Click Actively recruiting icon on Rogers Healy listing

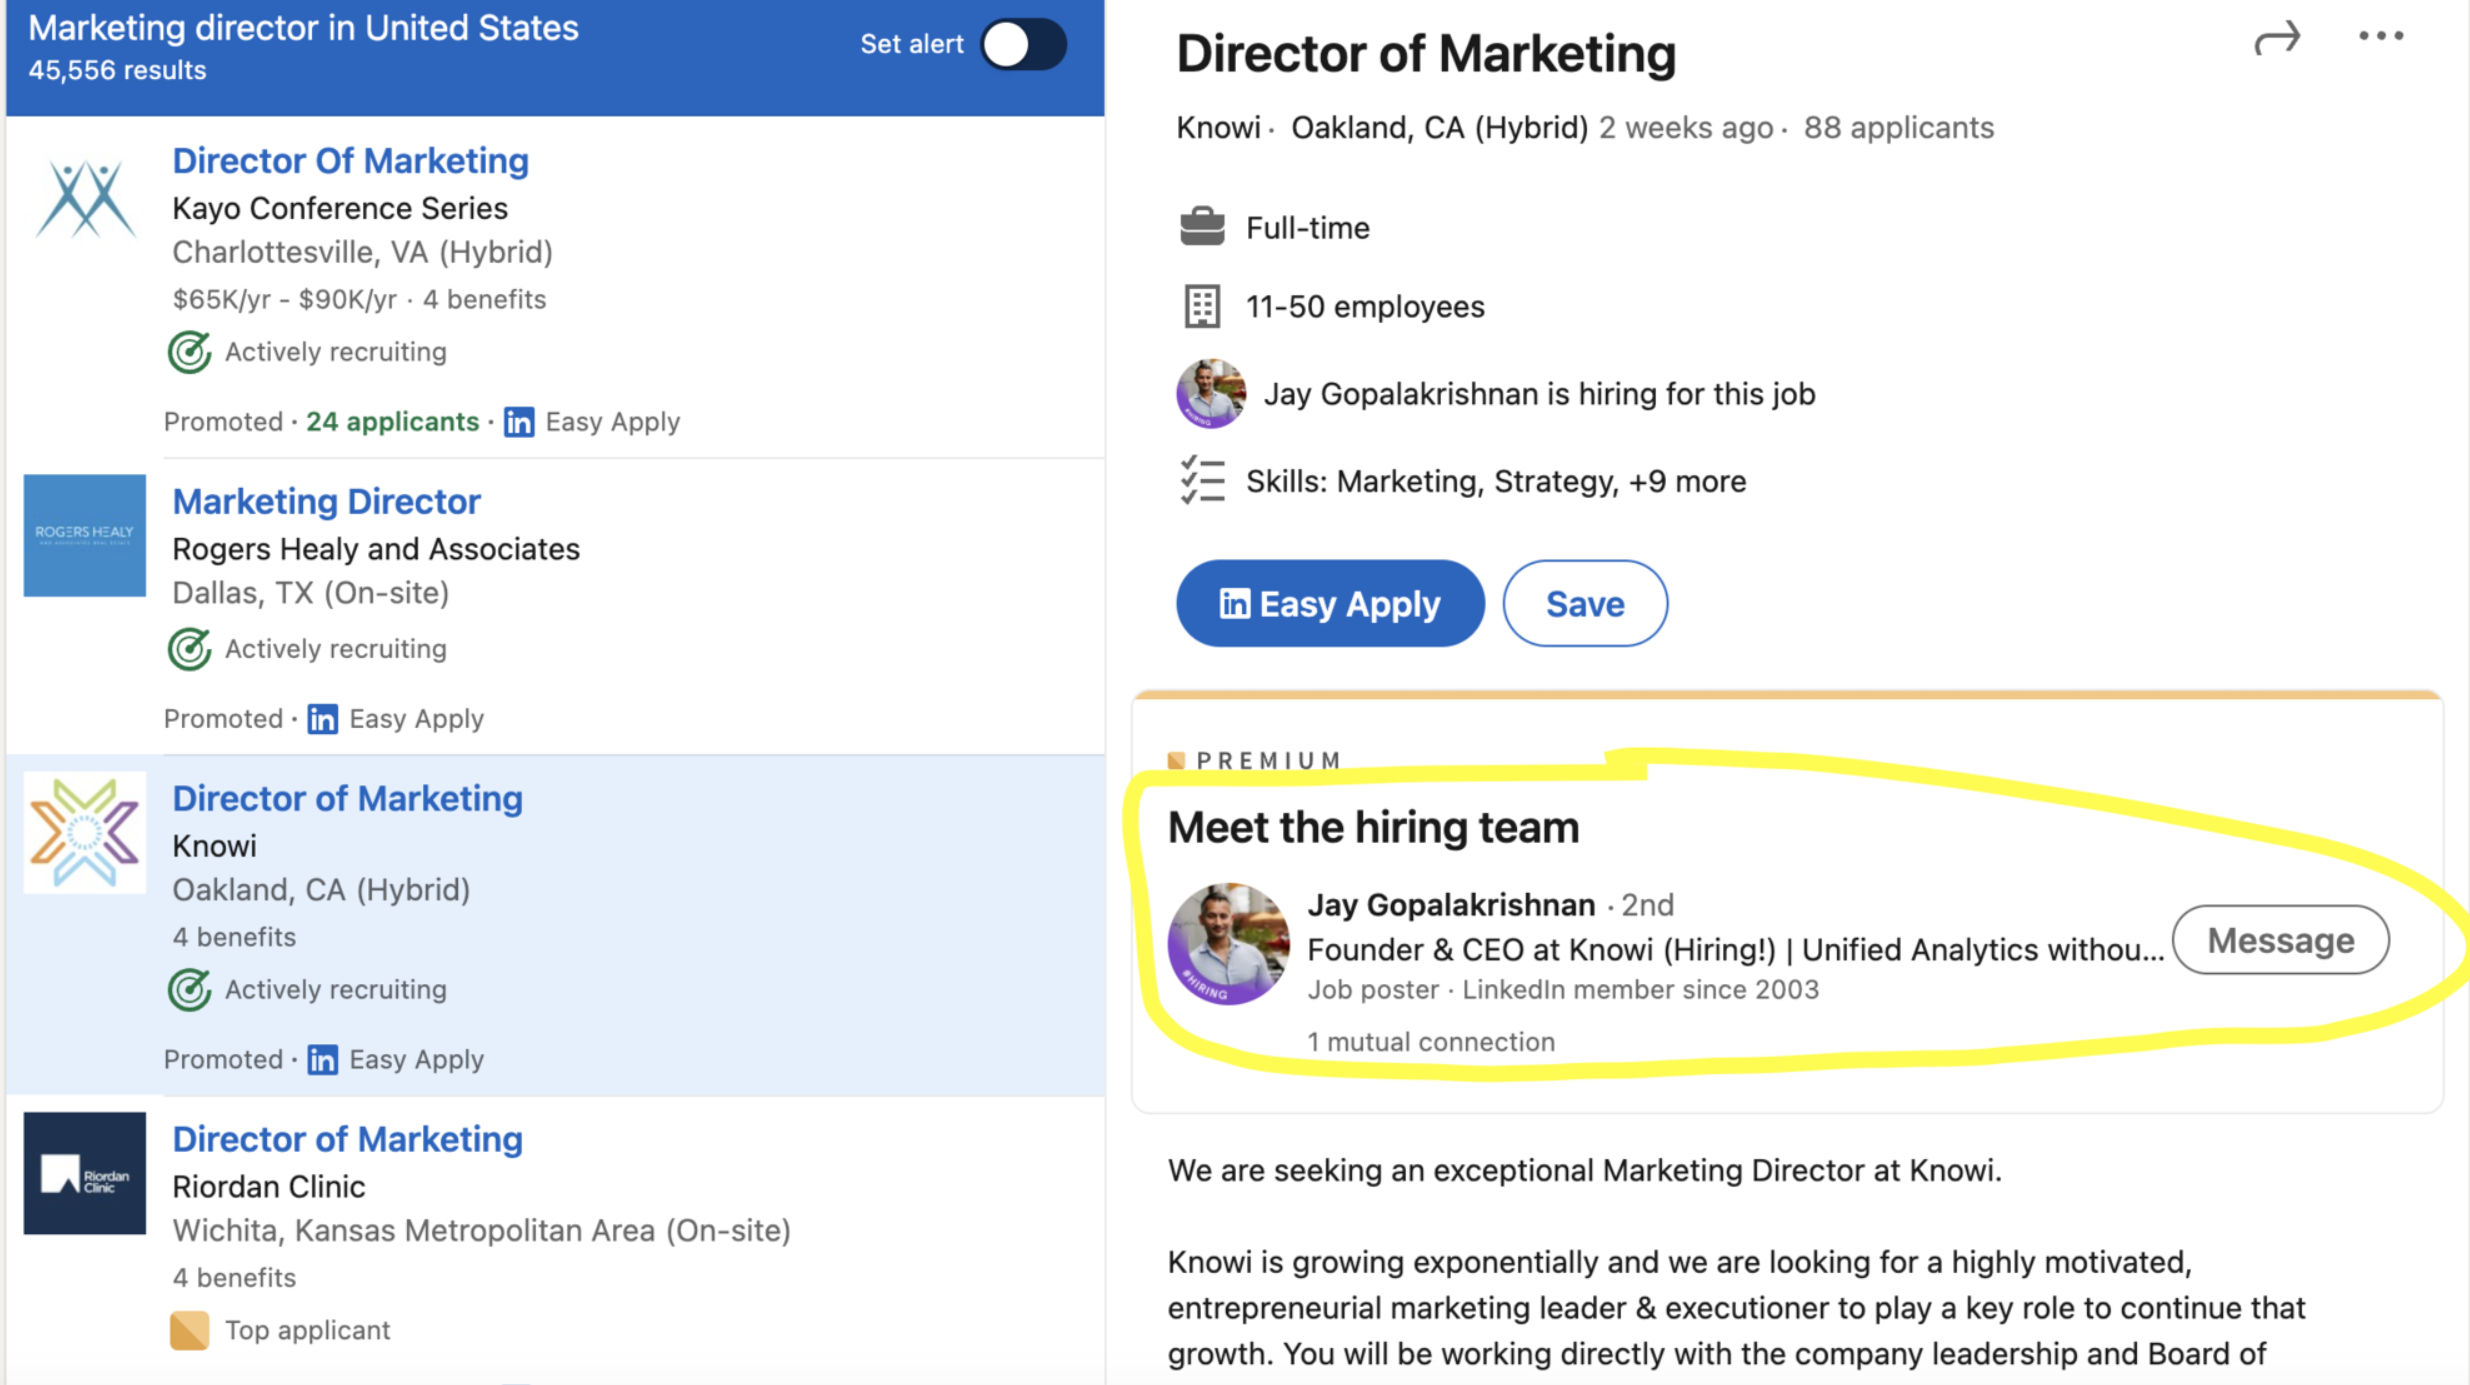[189, 649]
